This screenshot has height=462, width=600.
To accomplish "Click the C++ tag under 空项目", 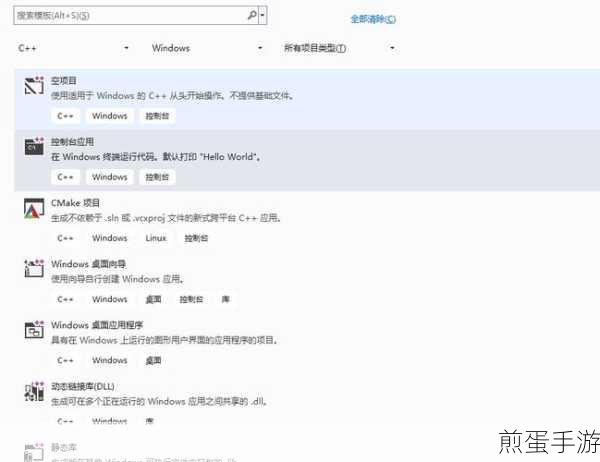I will pyautogui.click(x=65, y=116).
